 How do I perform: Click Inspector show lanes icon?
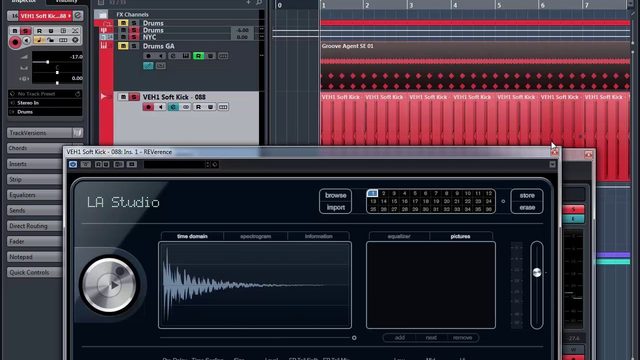click(63, 40)
